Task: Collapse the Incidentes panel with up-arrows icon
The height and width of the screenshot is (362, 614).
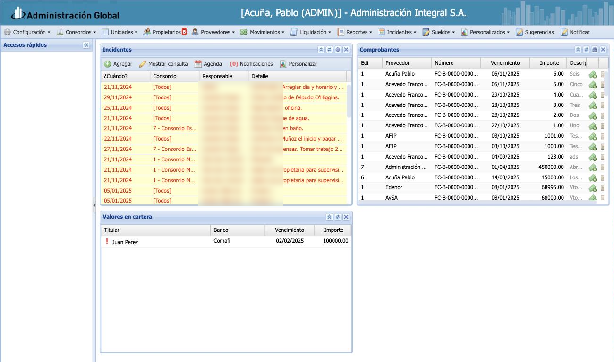Action: (x=321, y=50)
